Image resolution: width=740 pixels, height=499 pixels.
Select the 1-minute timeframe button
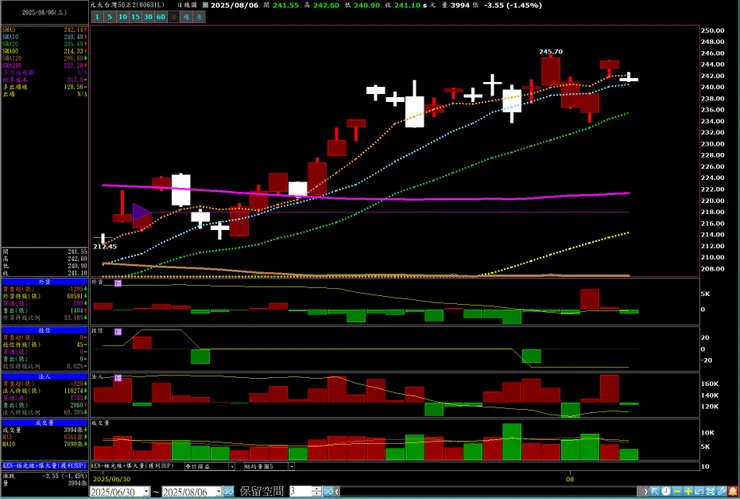click(x=97, y=17)
